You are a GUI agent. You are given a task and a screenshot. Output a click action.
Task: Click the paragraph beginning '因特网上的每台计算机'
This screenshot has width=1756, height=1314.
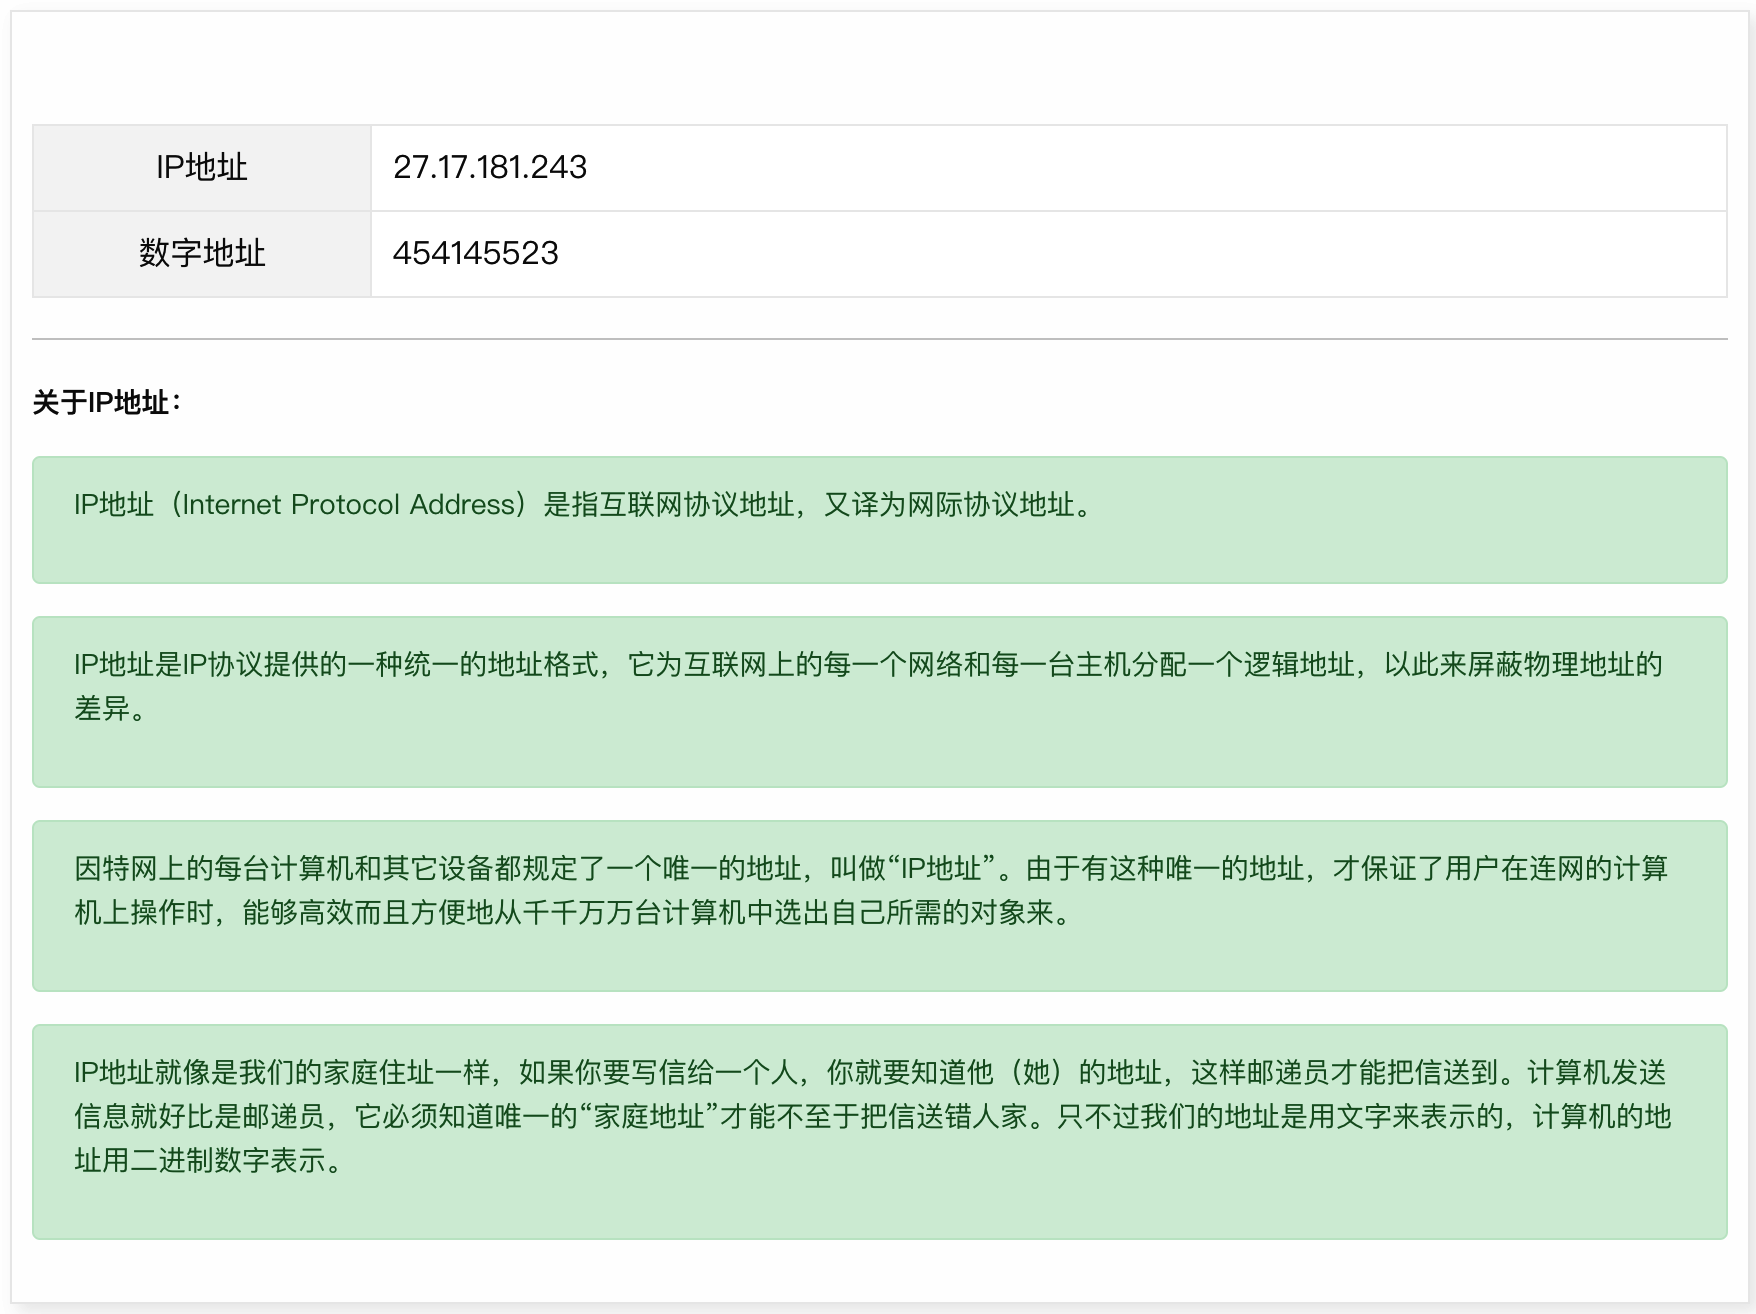click(x=880, y=906)
